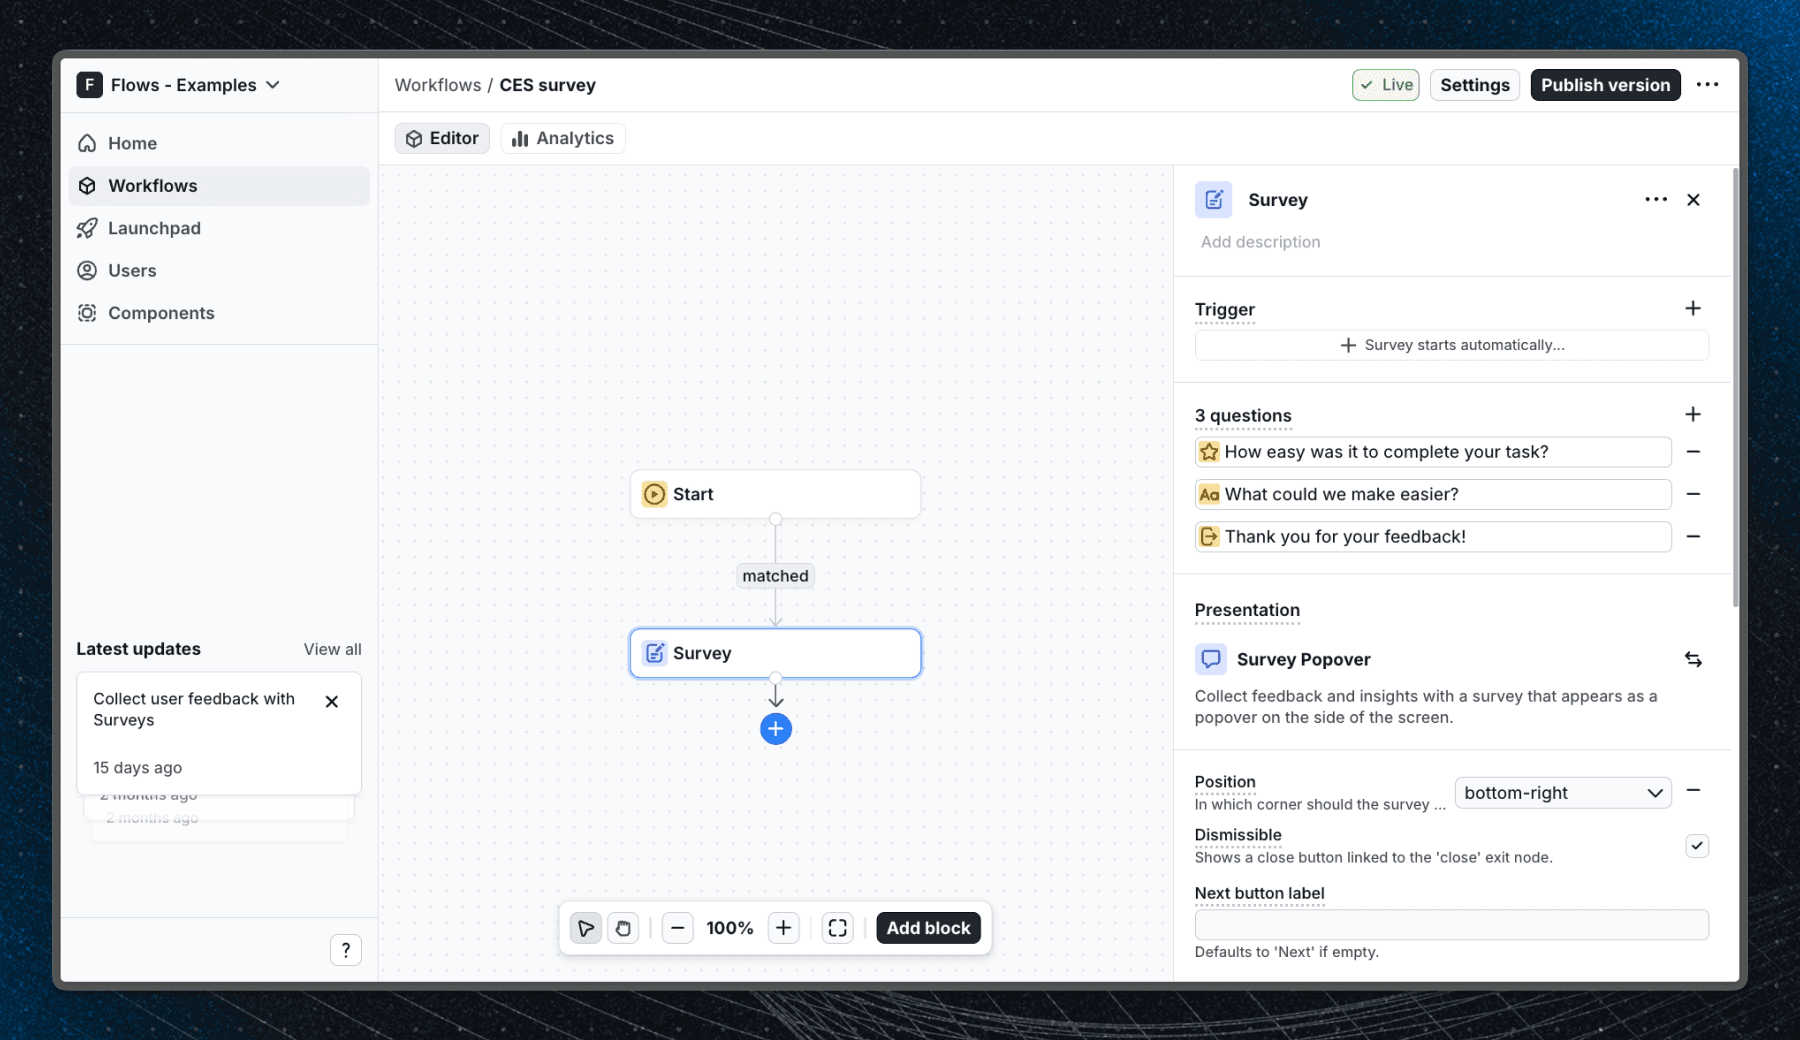The height and width of the screenshot is (1040, 1800).
Task: Remove the 'Thank you for your feedback!' question
Action: pos(1693,537)
